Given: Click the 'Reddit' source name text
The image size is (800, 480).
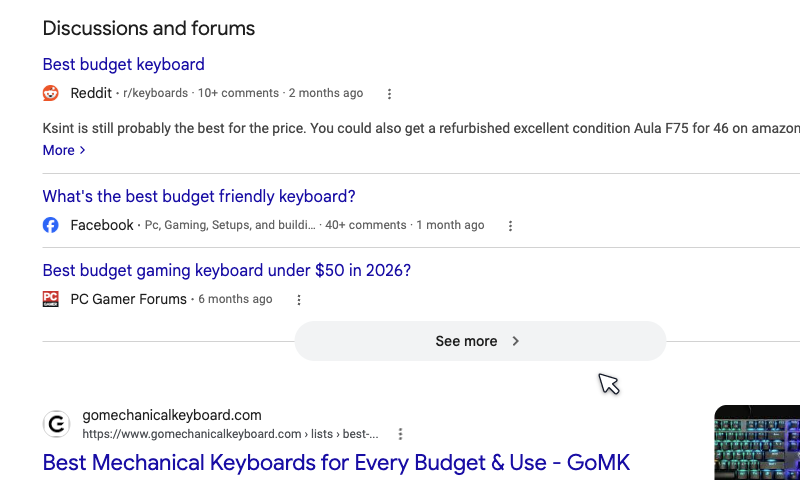Looking at the screenshot, I should click(91, 93).
